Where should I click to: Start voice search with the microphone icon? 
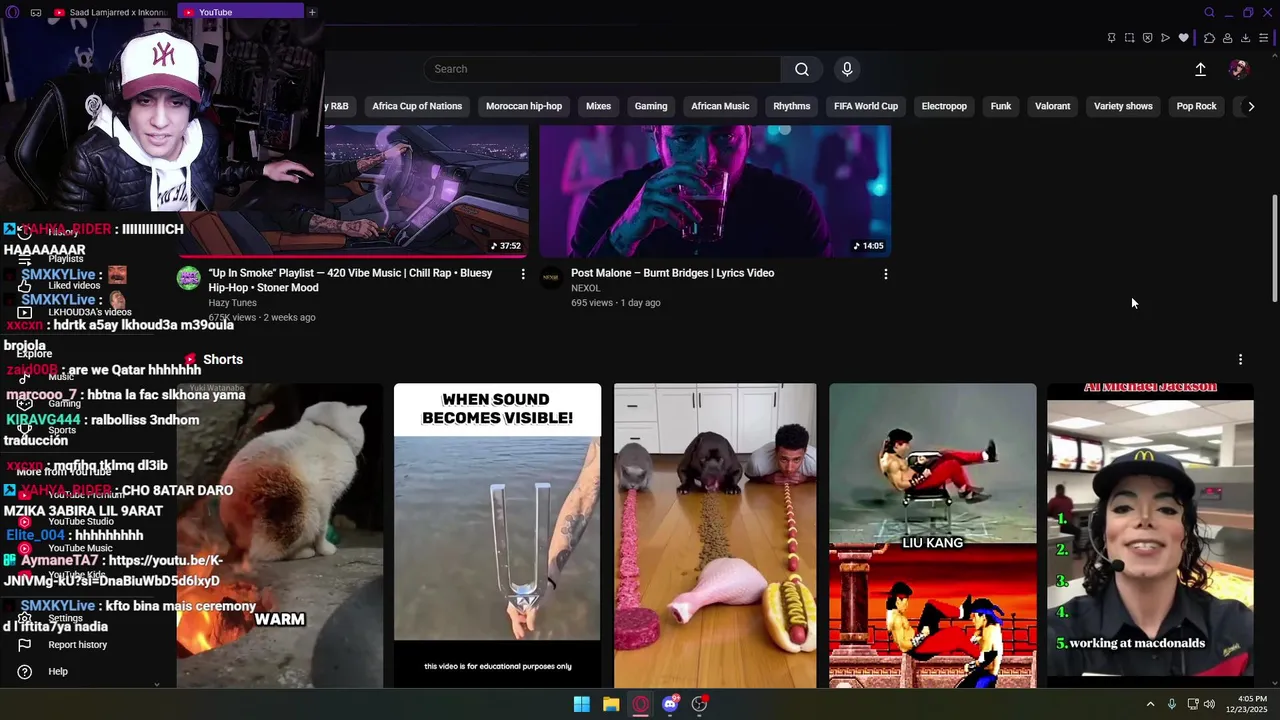847,69
